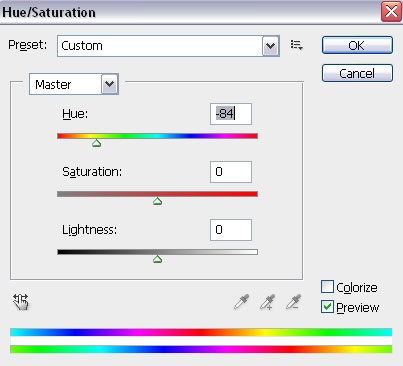Click the Custom preset combo box

(168, 46)
